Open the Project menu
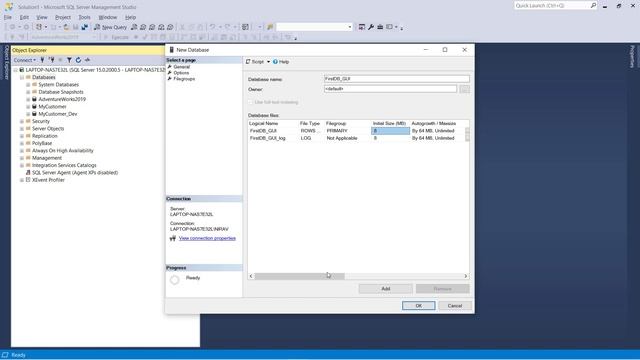Viewport: 640px width, 360px height. (63, 17)
